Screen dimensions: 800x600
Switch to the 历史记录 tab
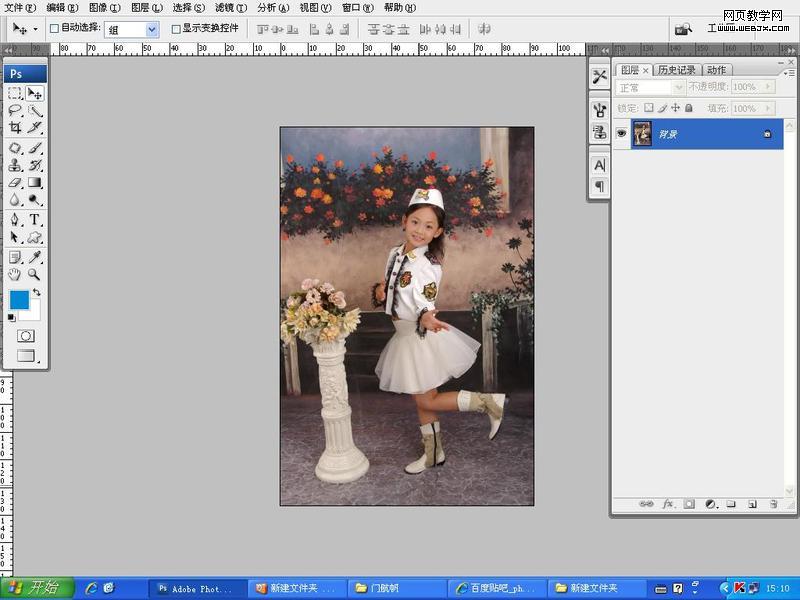(676, 69)
